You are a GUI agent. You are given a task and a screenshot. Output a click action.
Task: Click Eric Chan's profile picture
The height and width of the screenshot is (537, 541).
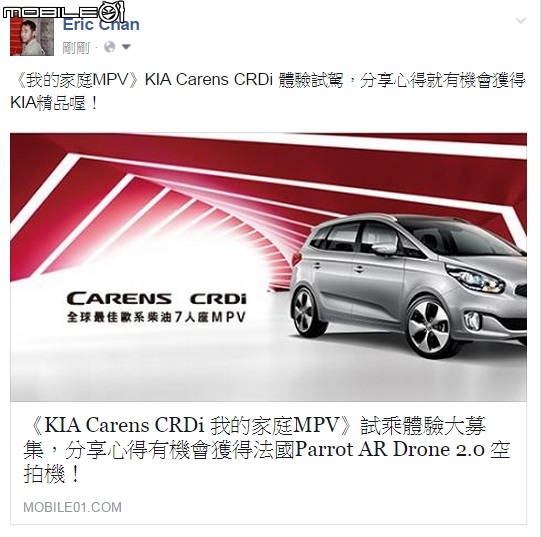click(x=32, y=36)
